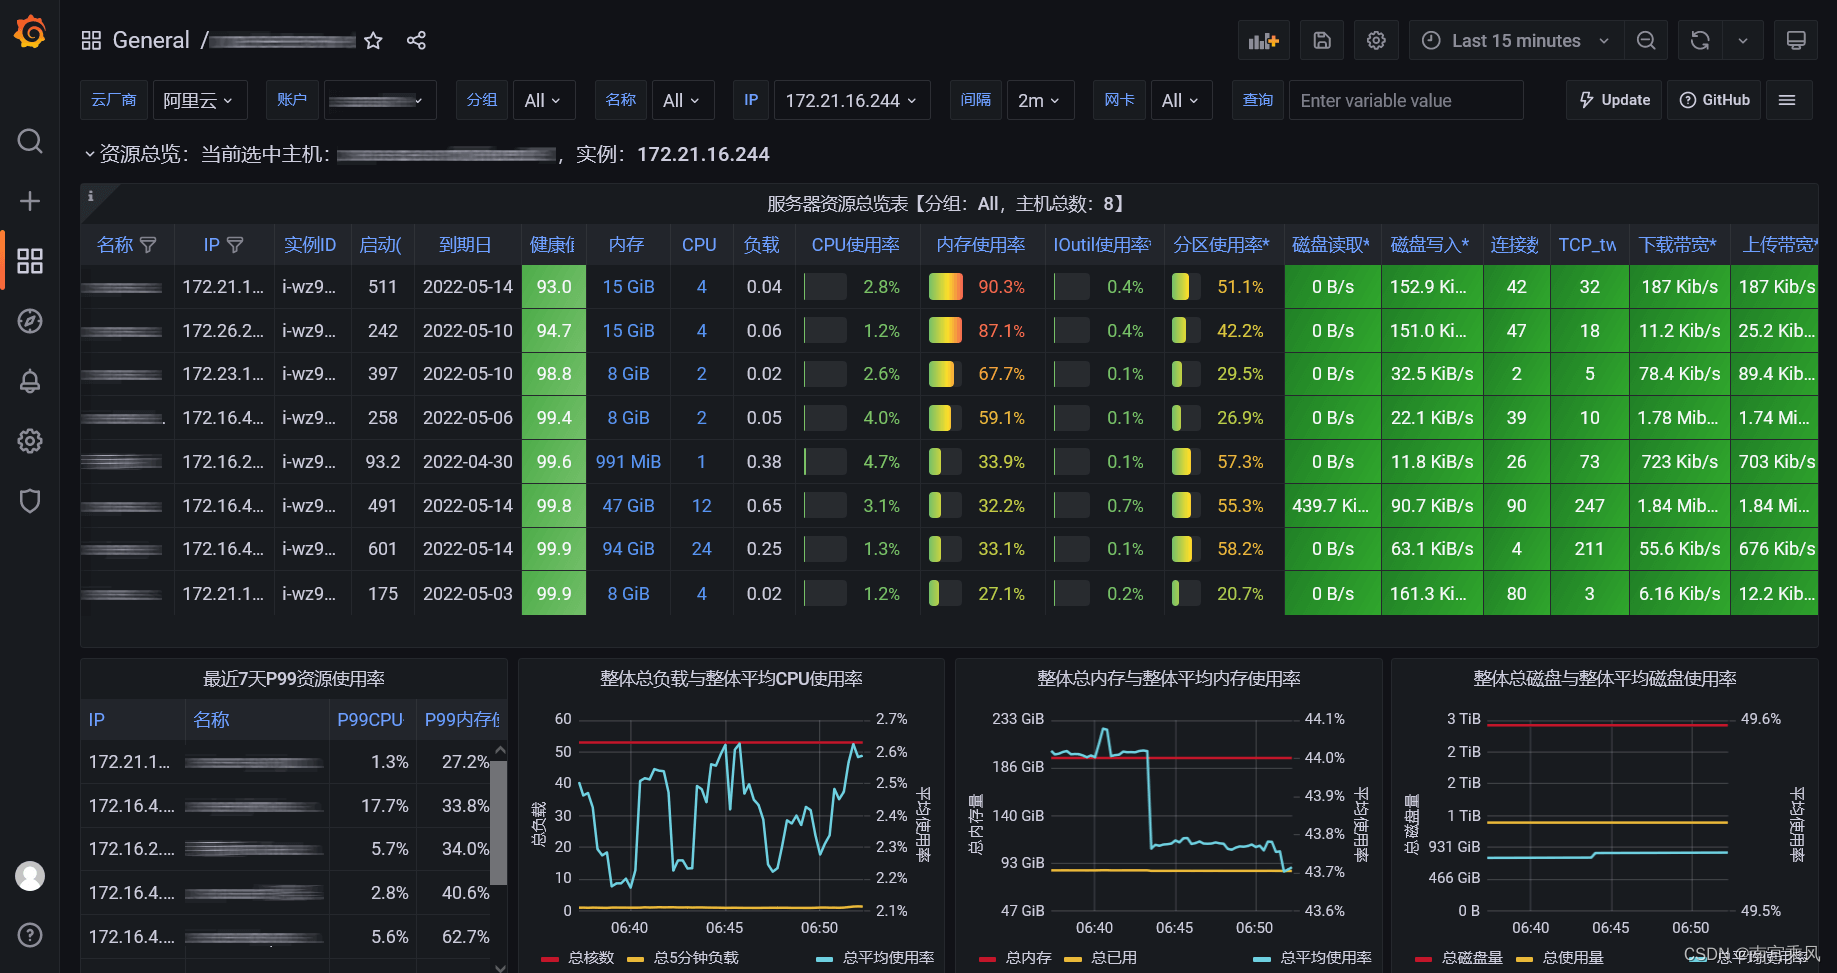Image resolution: width=1837 pixels, height=973 pixels.
Task: Expand the IP 172.21.16.244 dropdown
Action: click(x=852, y=100)
